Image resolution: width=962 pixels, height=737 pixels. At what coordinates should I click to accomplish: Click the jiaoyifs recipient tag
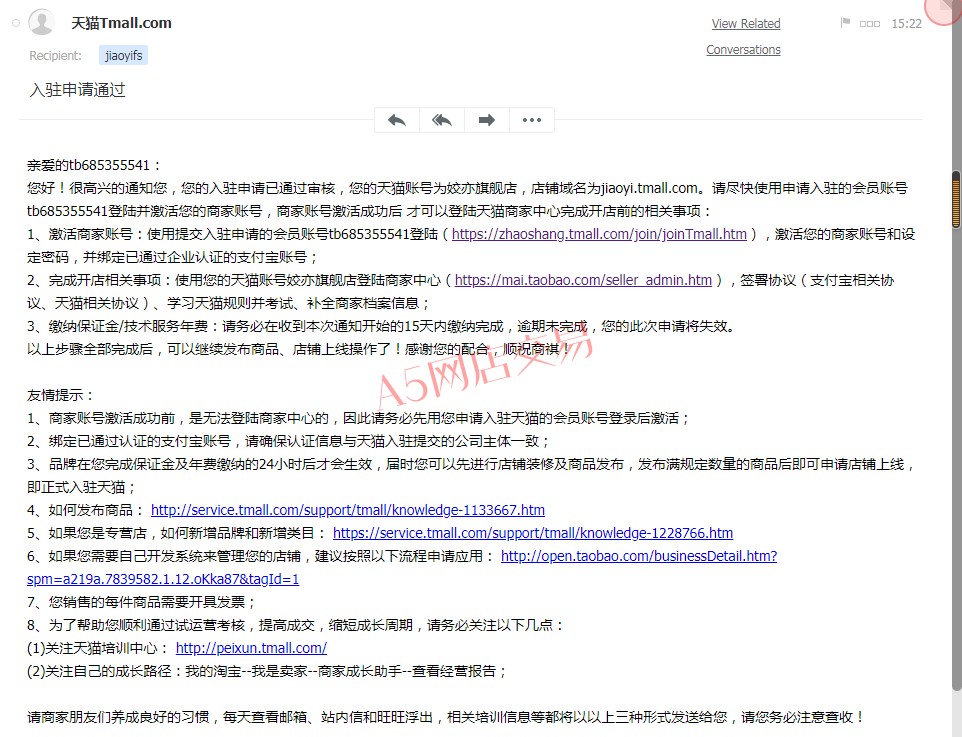click(123, 55)
